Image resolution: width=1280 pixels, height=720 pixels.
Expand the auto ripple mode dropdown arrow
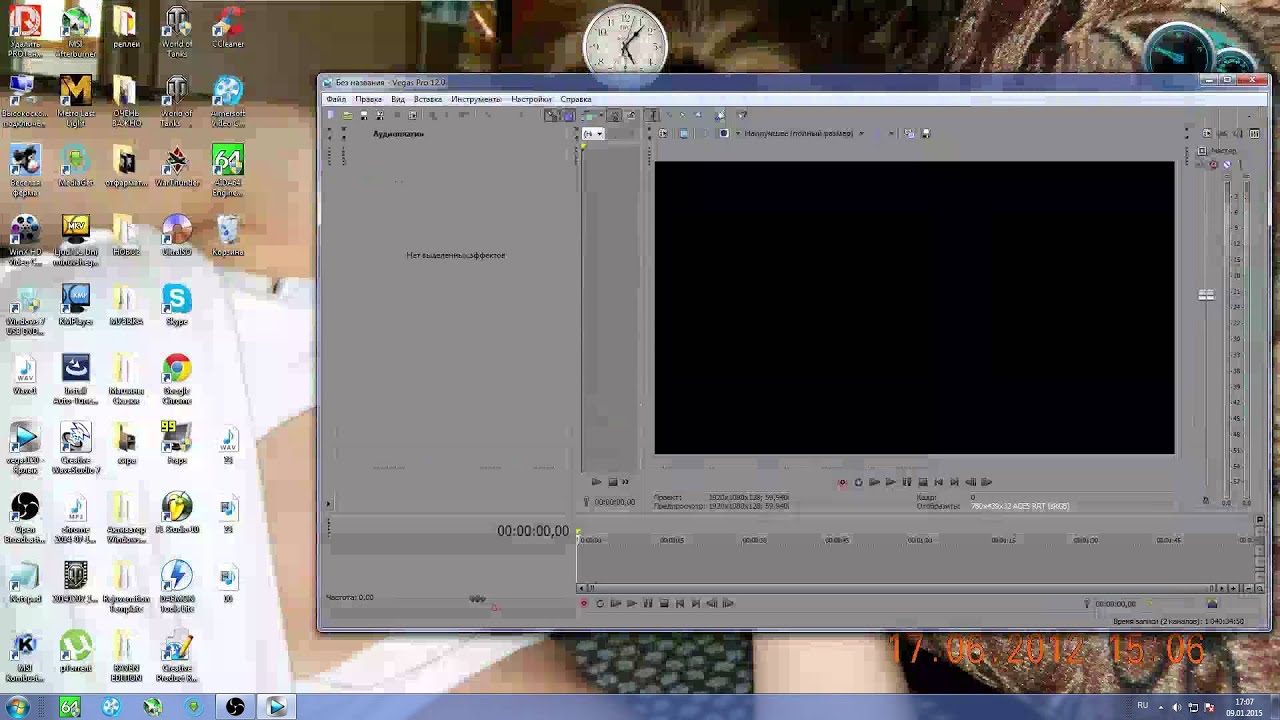click(x=601, y=115)
